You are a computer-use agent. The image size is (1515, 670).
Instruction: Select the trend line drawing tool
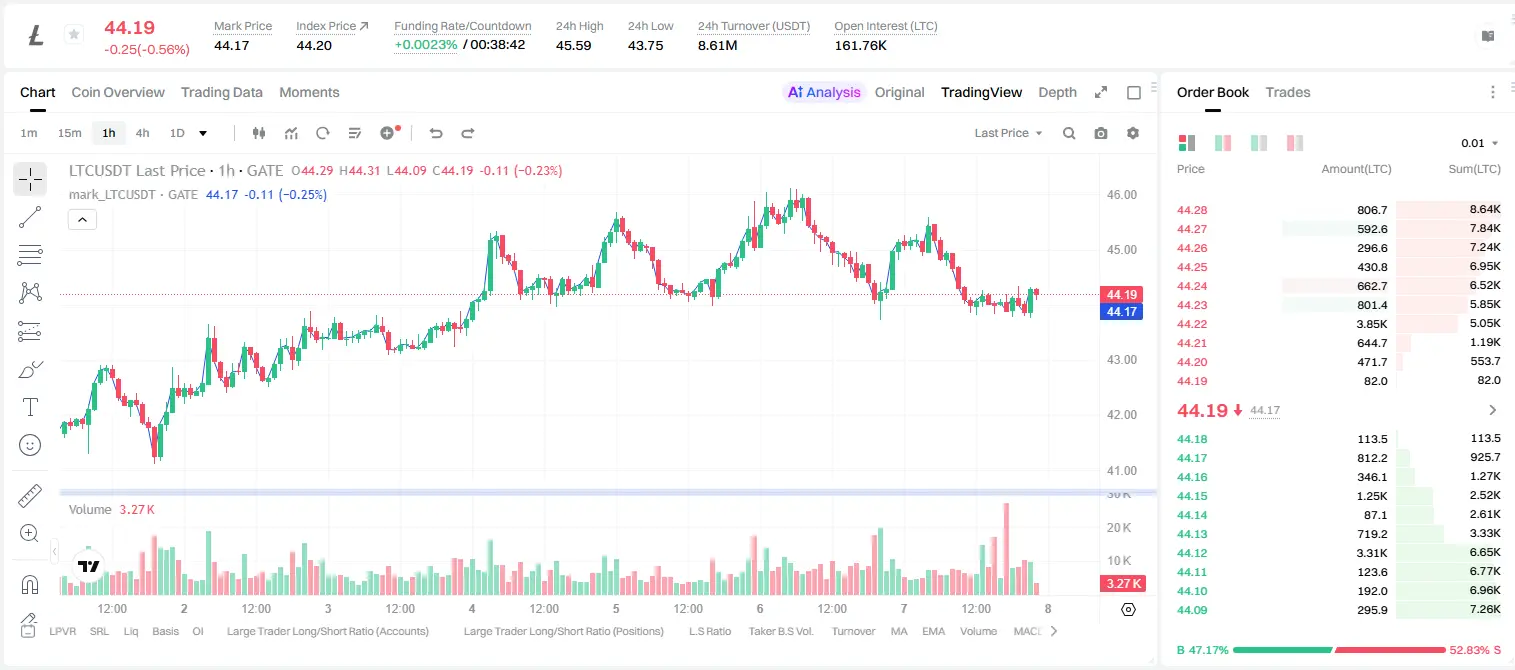30,217
